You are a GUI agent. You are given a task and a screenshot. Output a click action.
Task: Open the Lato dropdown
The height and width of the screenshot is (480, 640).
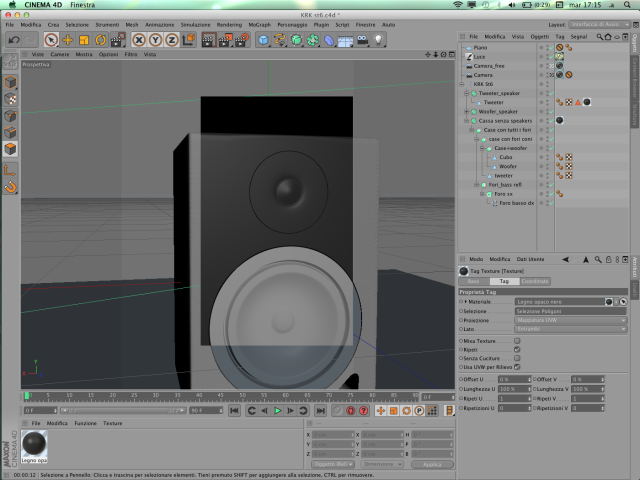(x=571, y=329)
